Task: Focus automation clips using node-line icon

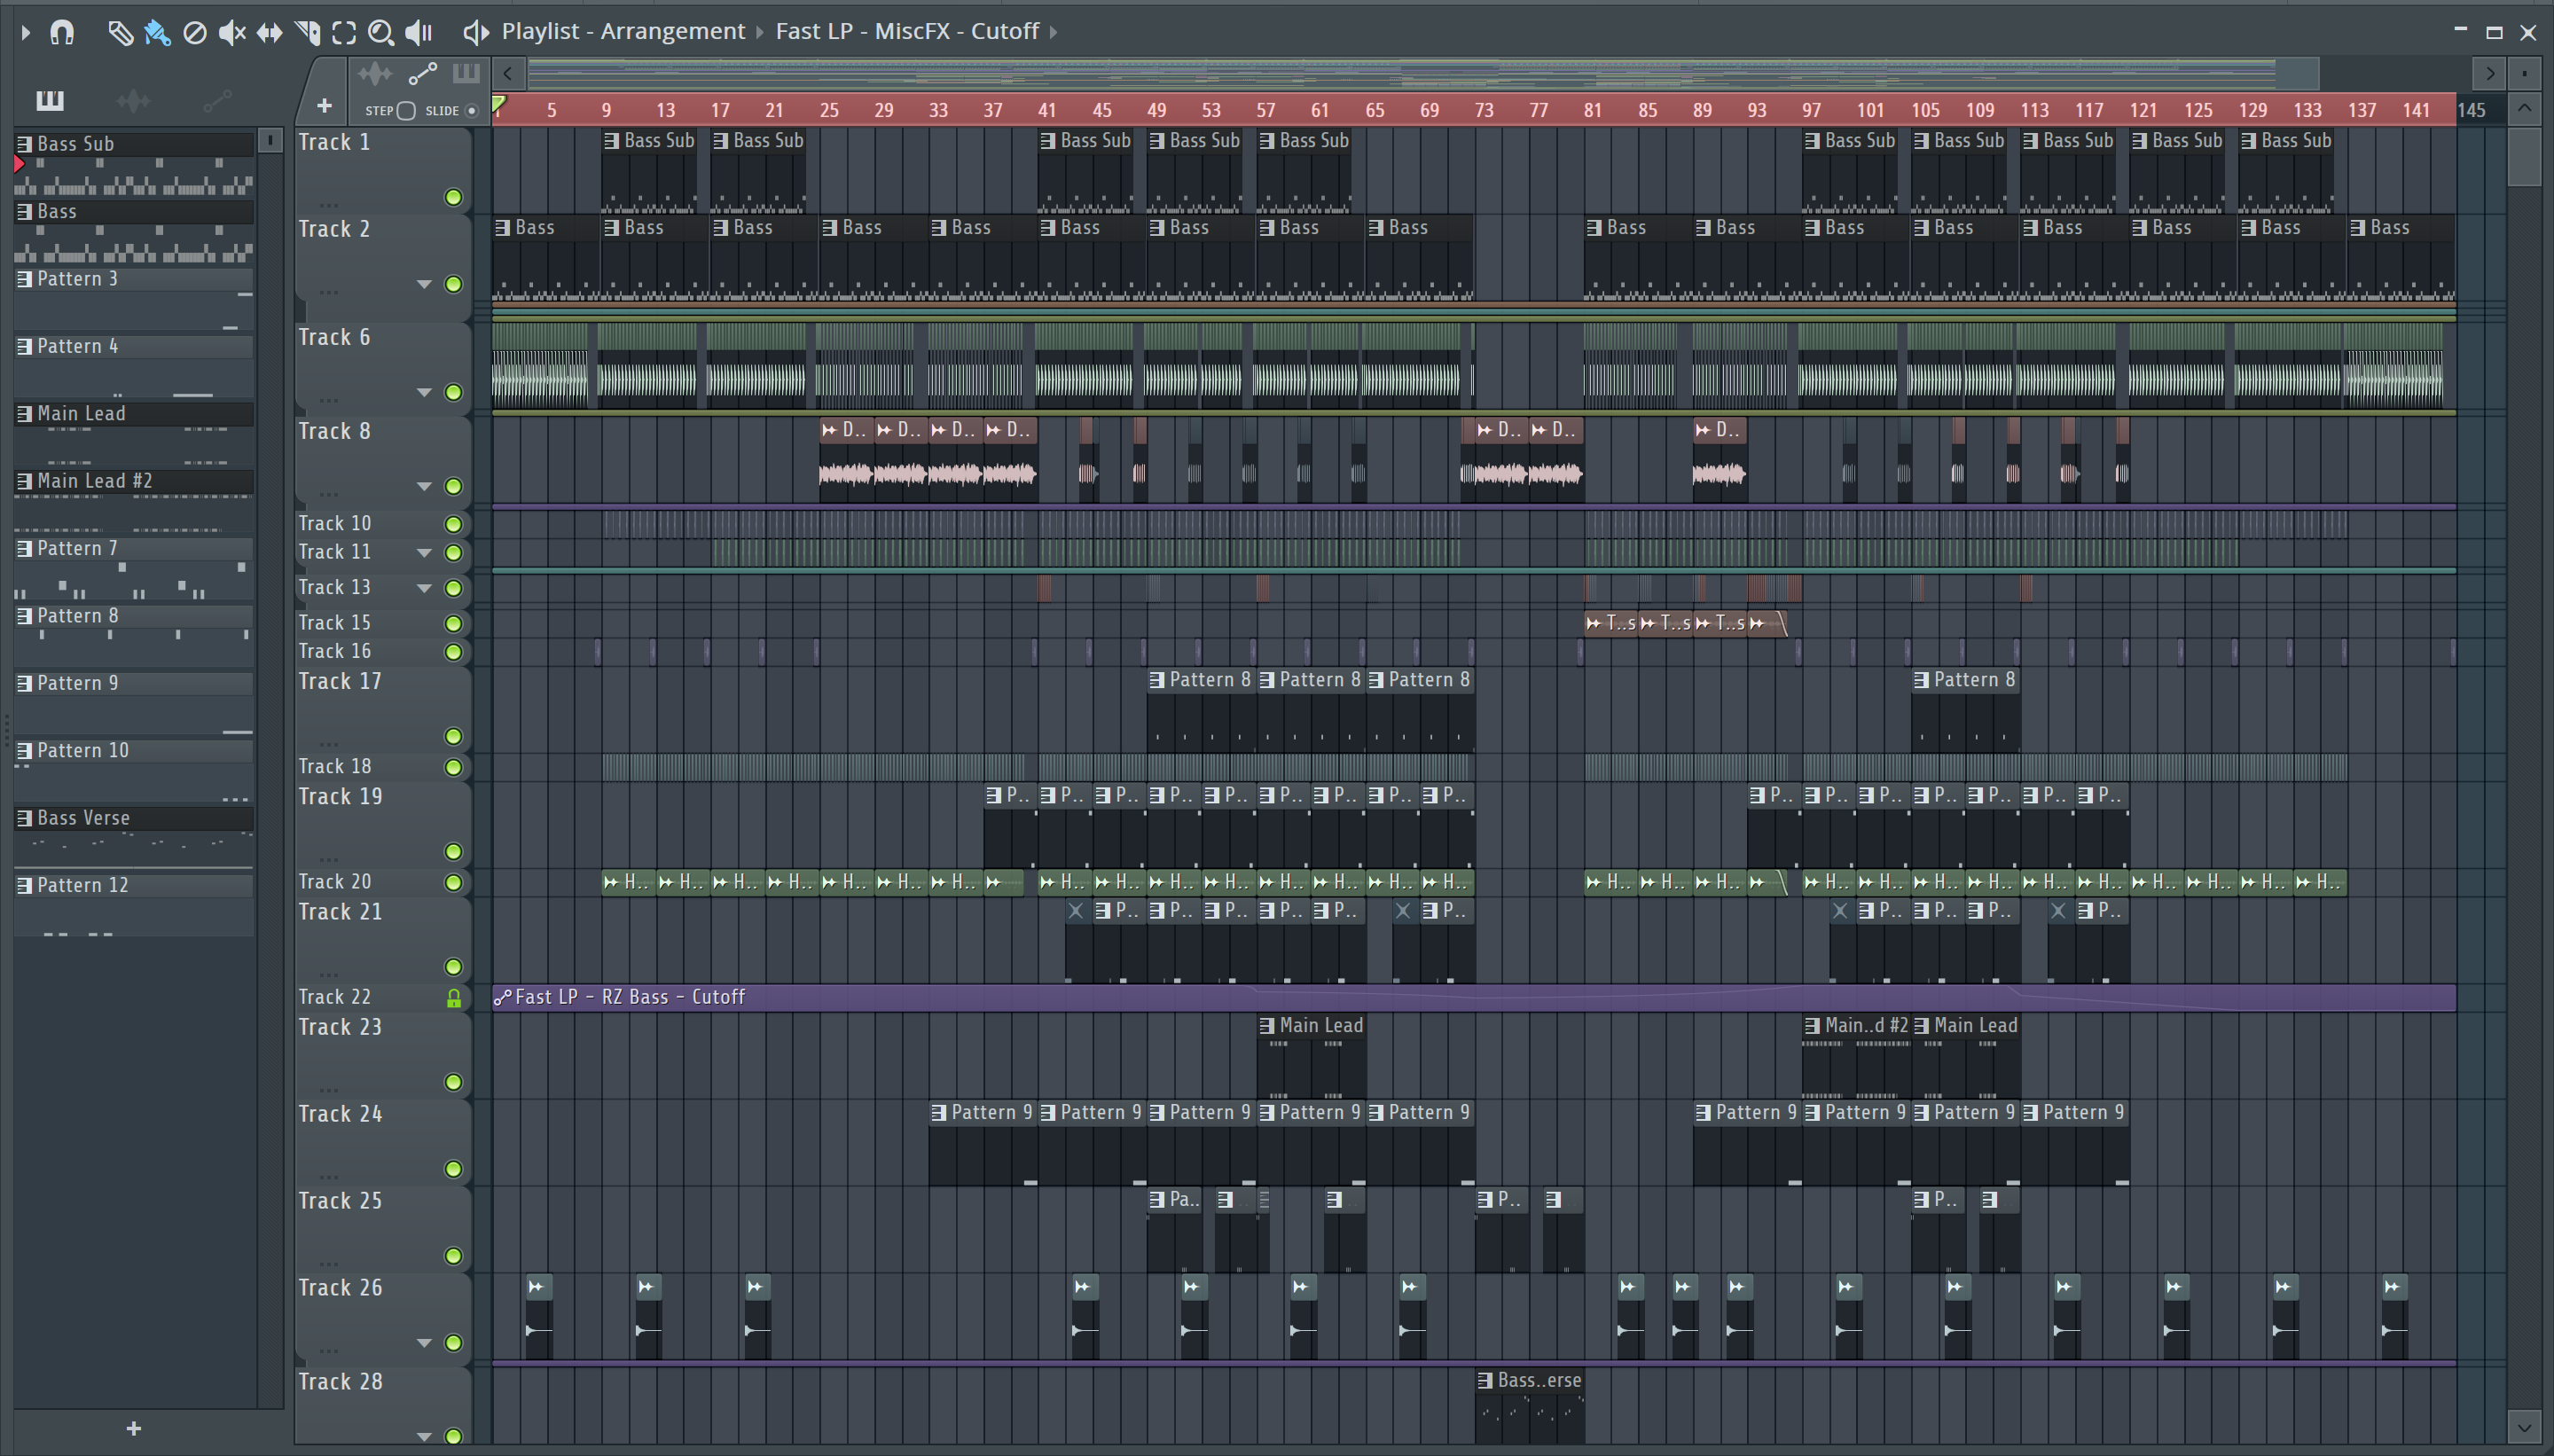Action: pyautogui.click(x=423, y=73)
